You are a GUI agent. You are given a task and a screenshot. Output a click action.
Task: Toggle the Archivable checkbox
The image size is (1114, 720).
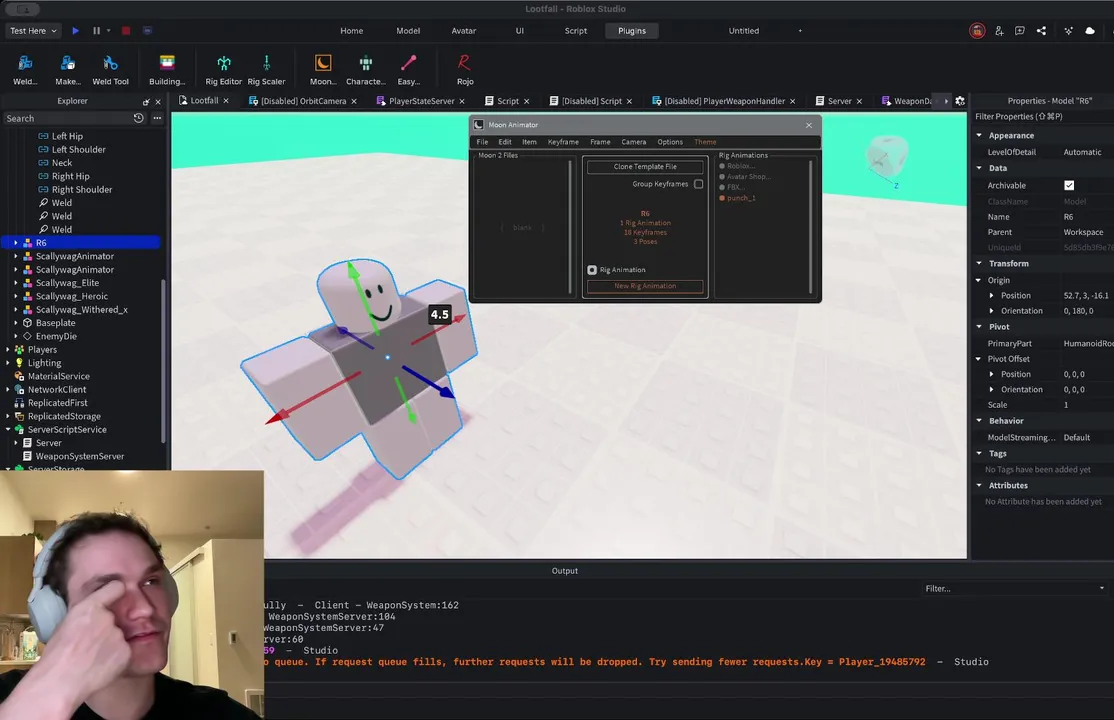pos(1069,186)
